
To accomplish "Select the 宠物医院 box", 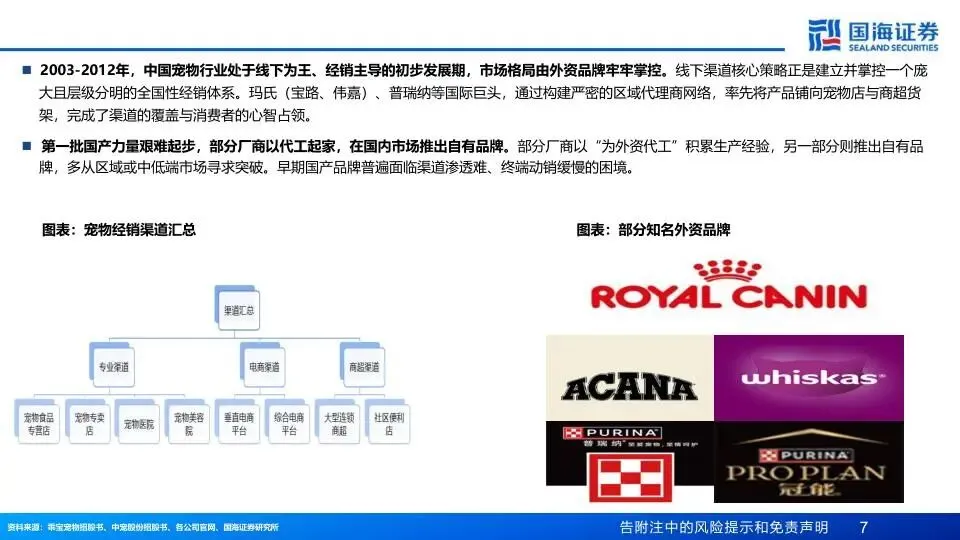I will tap(138, 424).
